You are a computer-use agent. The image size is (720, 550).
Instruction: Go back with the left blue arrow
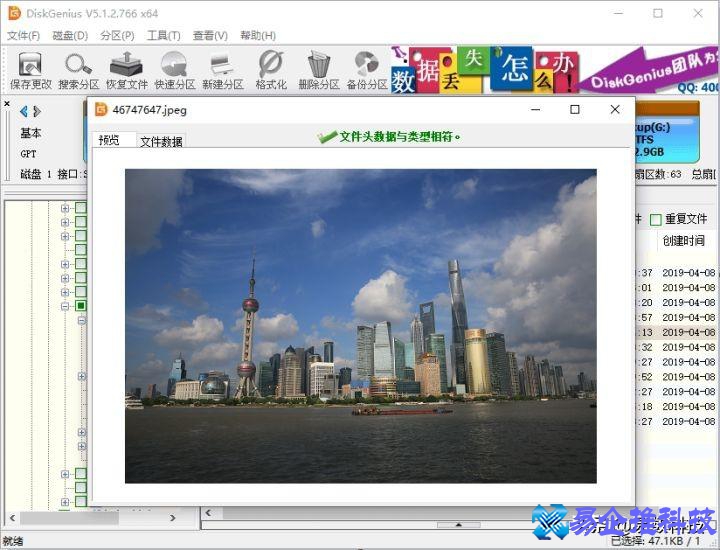24,111
